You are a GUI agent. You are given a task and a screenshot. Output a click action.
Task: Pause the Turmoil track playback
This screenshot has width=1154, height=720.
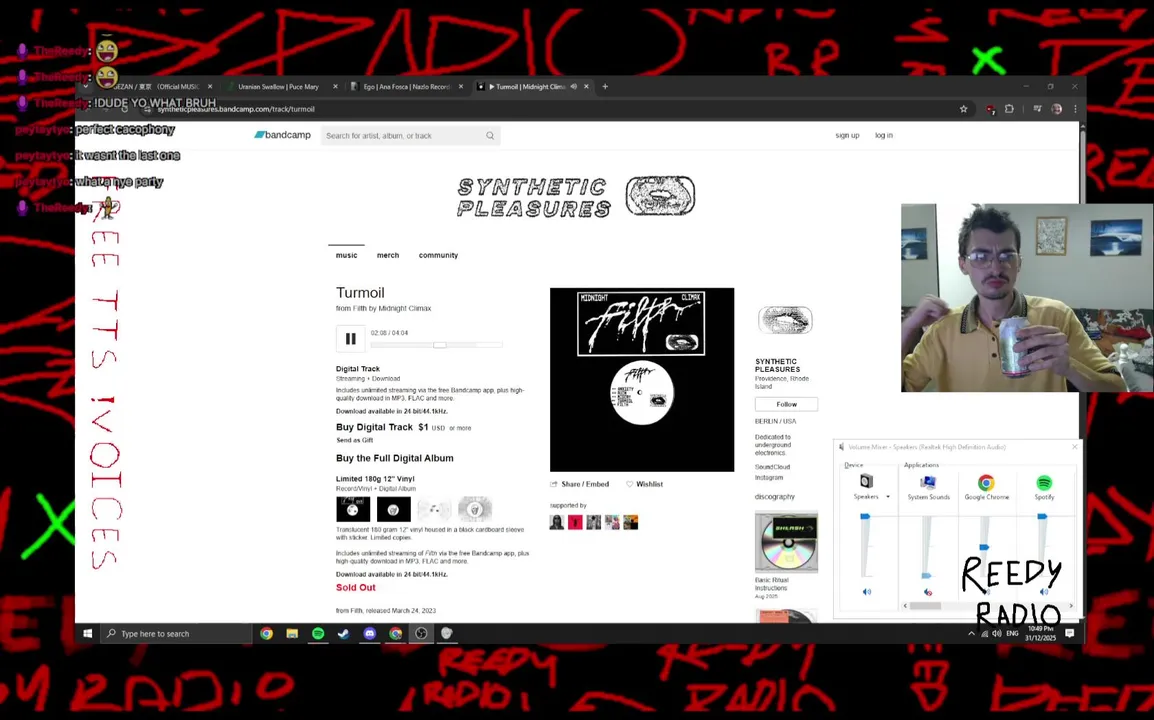[x=350, y=339]
